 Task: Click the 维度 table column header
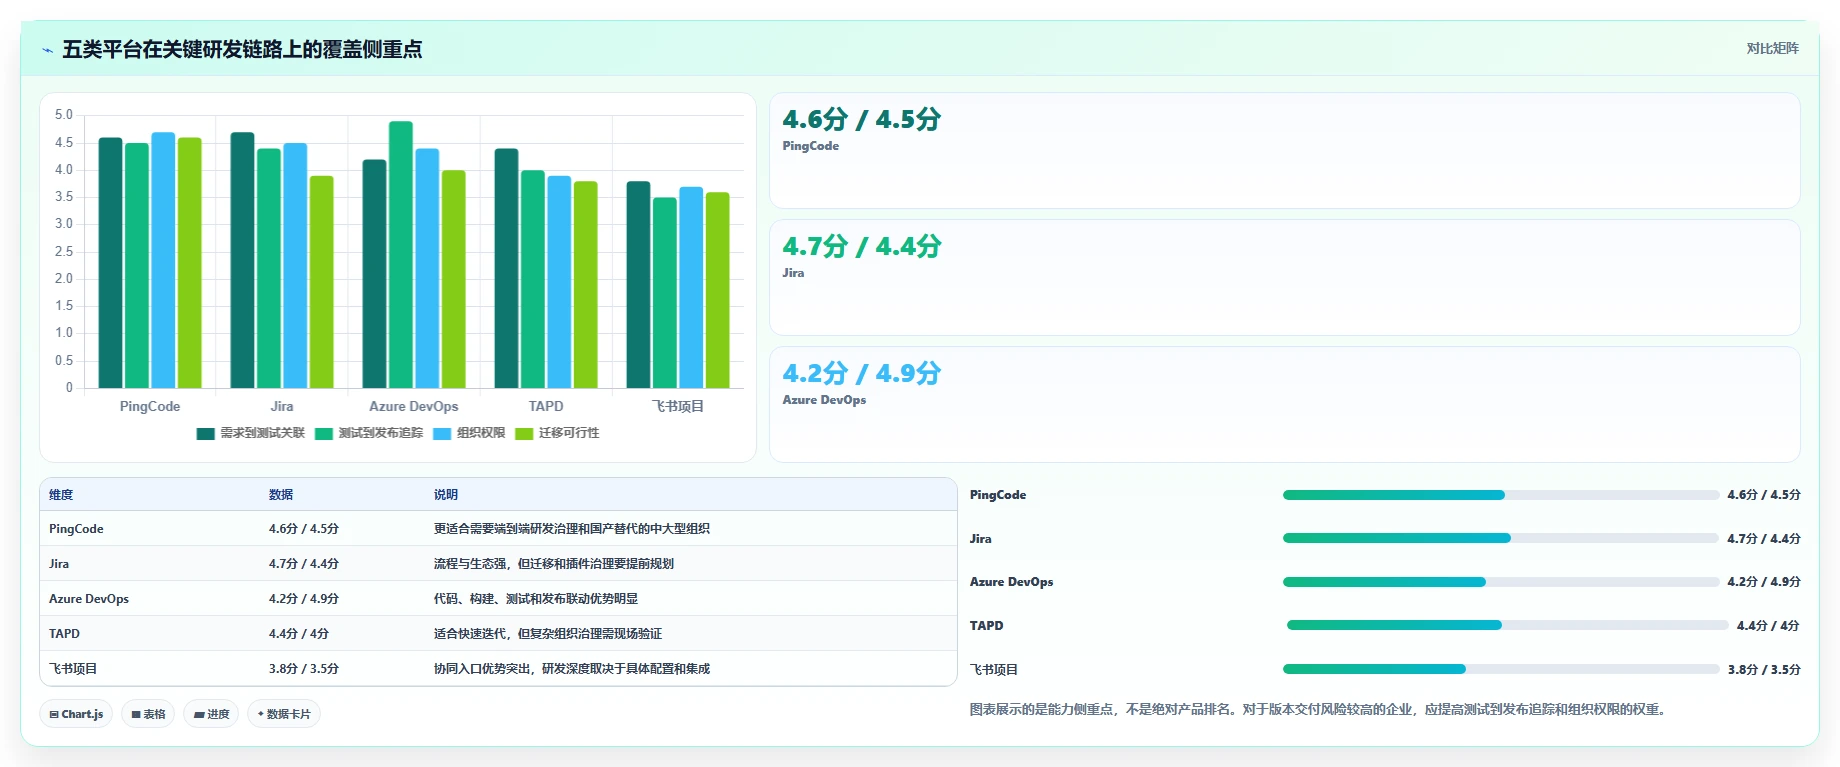point(61,495)
